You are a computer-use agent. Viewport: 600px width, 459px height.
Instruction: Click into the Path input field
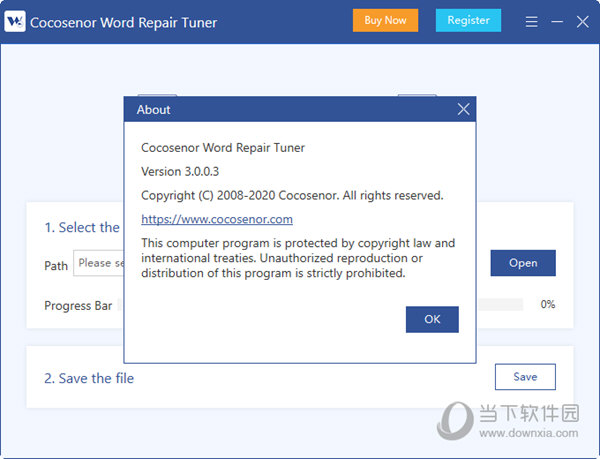pos(99,263)
